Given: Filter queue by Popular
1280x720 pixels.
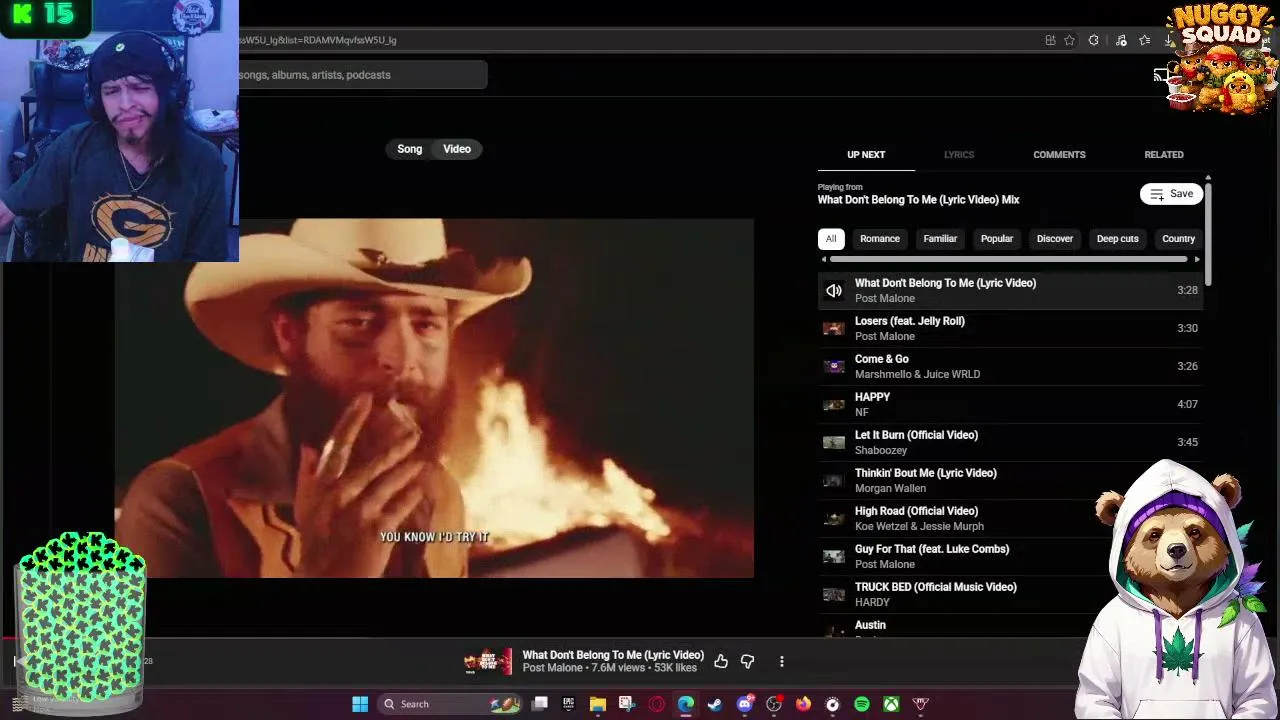Looking at the screenshot, I should pyautogui.click(x=997, y=239).
